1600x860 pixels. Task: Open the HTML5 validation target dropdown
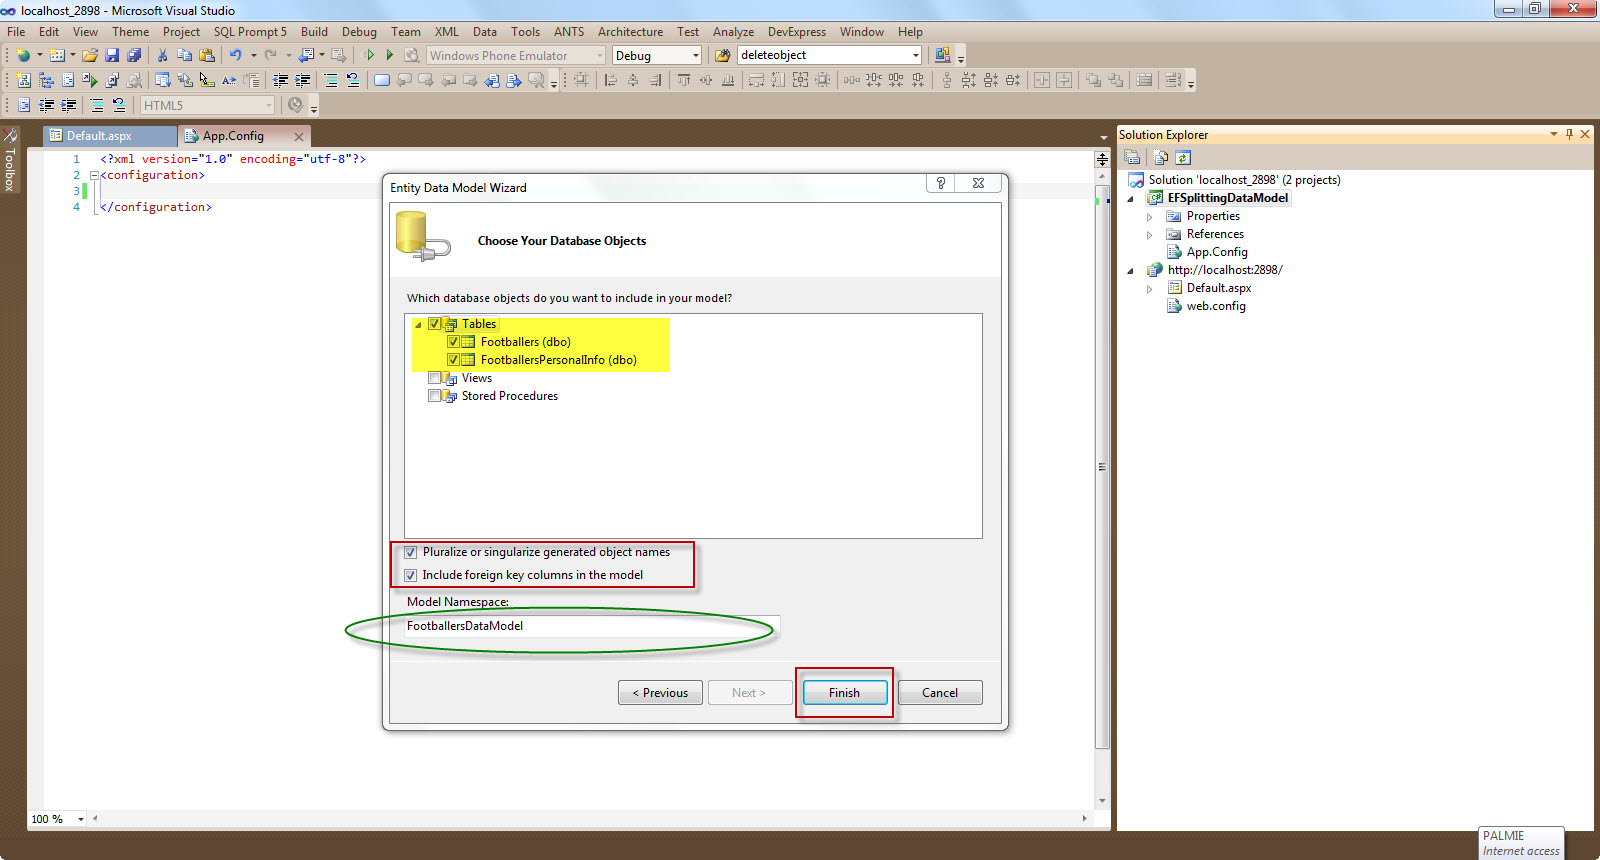coord(268,105)
